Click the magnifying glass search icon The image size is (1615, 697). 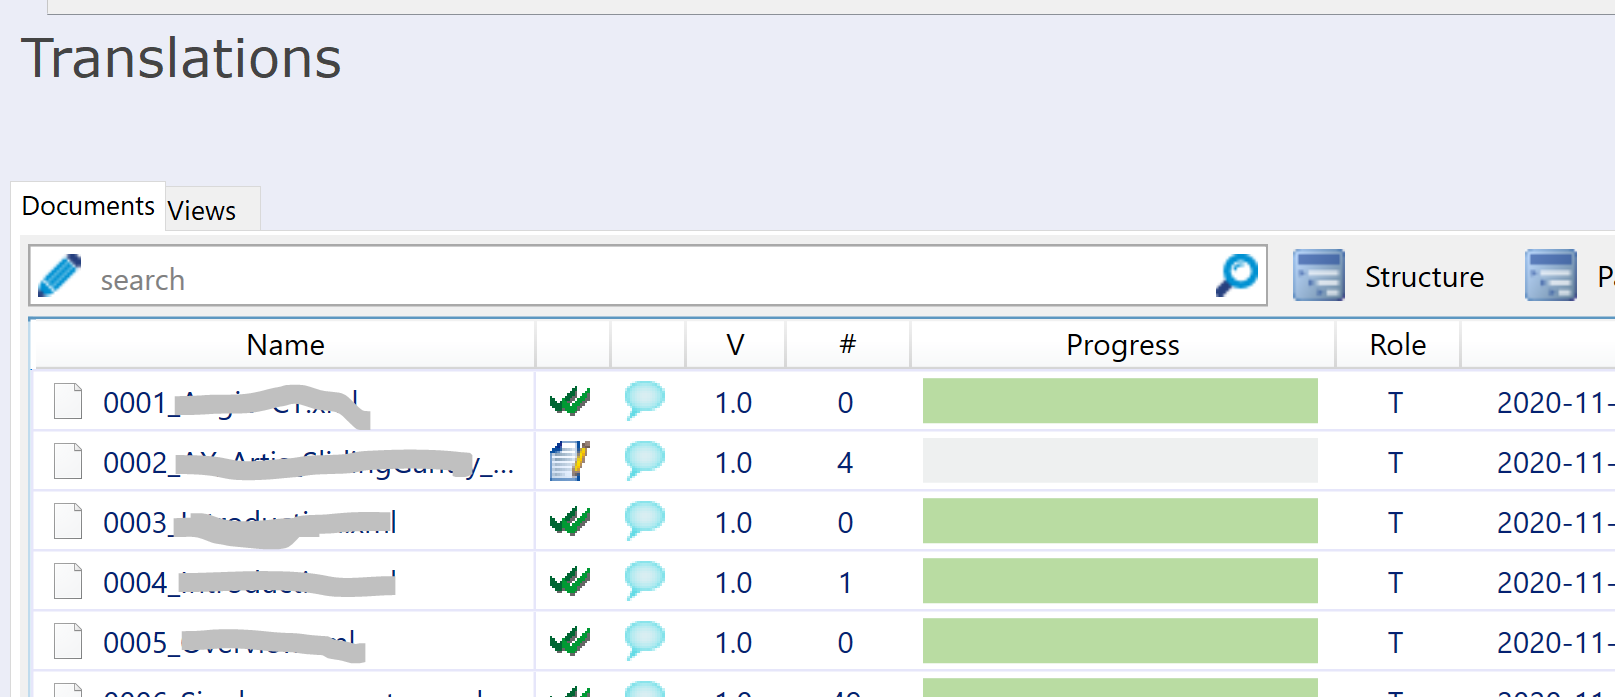click(x=1237, y=275)
